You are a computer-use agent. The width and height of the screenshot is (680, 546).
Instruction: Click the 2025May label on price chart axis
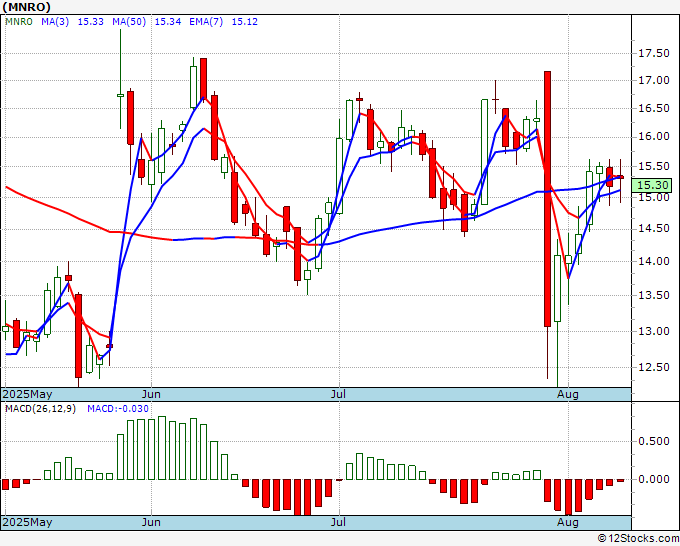coord(27,394)
